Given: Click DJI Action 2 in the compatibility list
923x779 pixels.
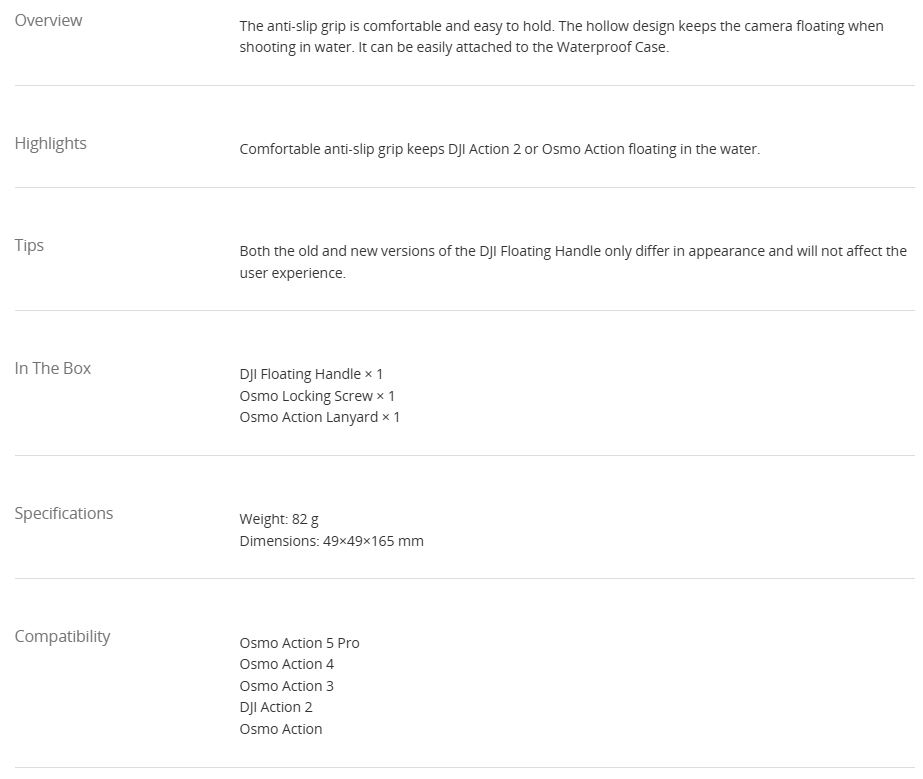Looking at the screenshot, I should [x=275, y=707].
